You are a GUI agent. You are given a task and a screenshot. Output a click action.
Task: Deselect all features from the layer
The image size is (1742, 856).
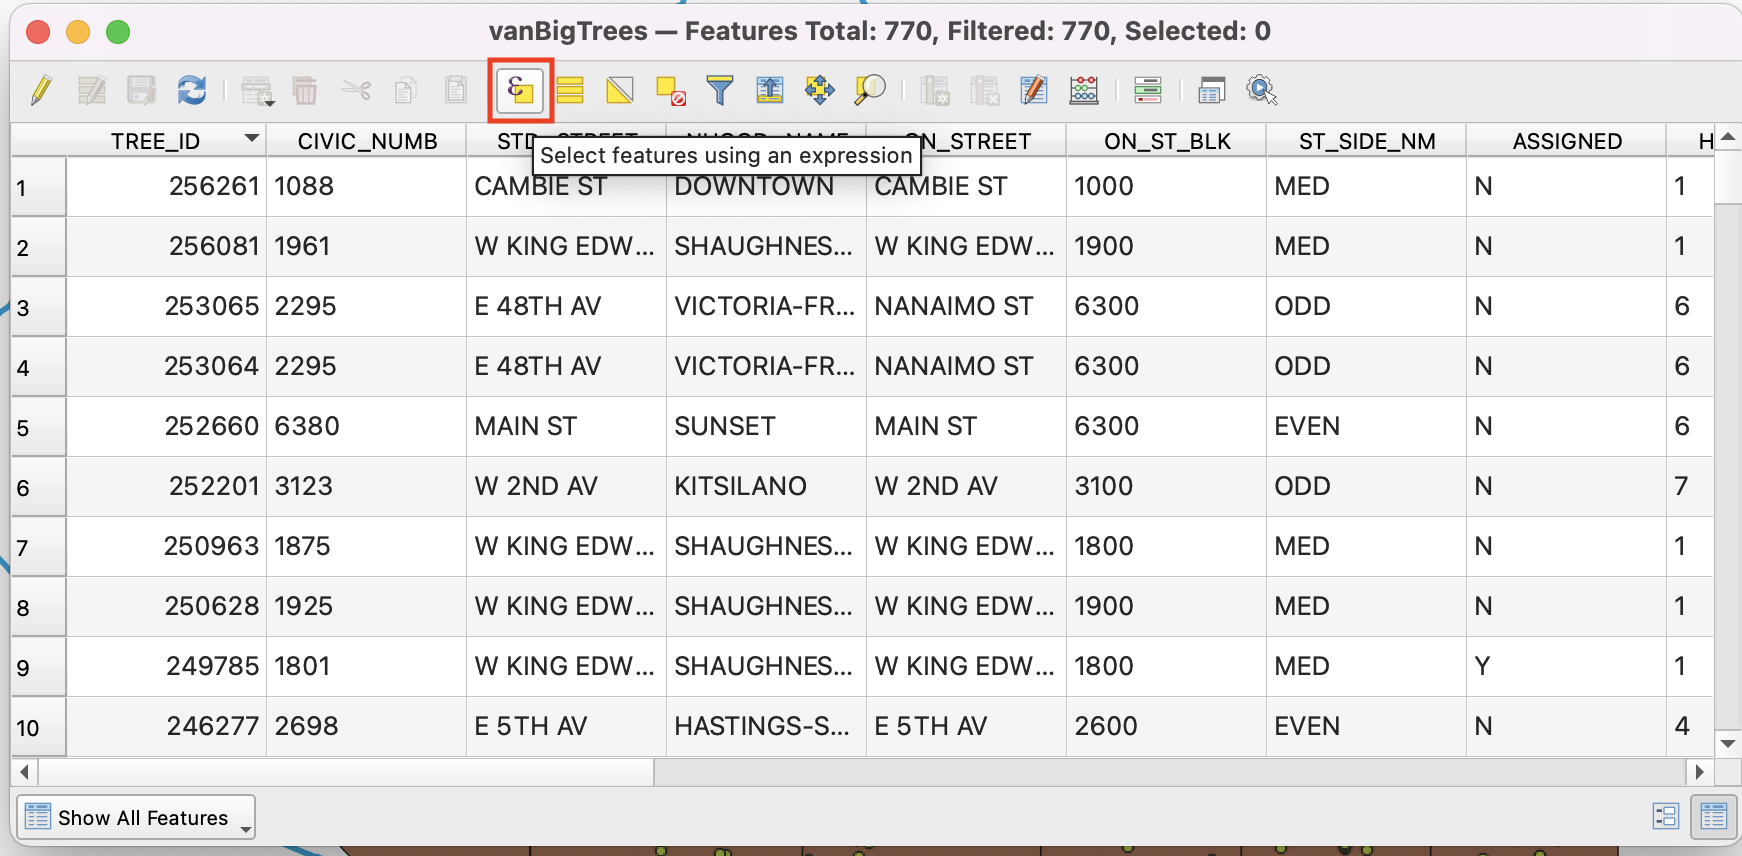pyautogui.click(x=670, y=91)
